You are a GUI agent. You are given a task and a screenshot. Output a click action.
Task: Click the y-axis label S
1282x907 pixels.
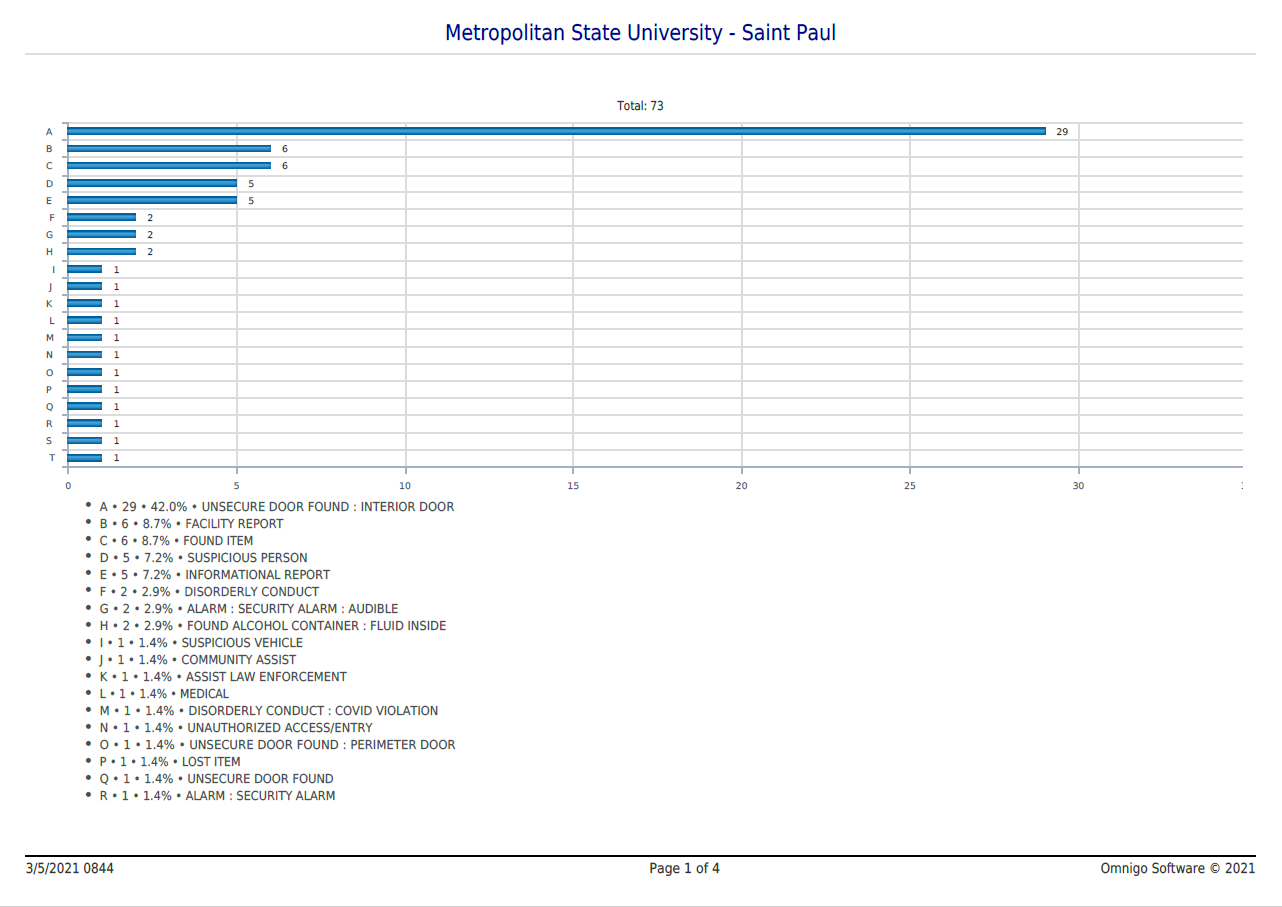pyautogui.click(x=49, y=441)
